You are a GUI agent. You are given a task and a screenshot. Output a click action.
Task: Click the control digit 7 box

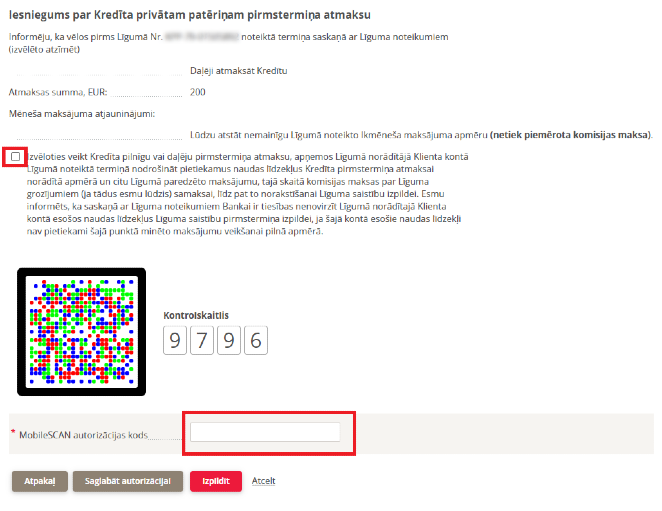pyautogui.click(x=202, y=340)
